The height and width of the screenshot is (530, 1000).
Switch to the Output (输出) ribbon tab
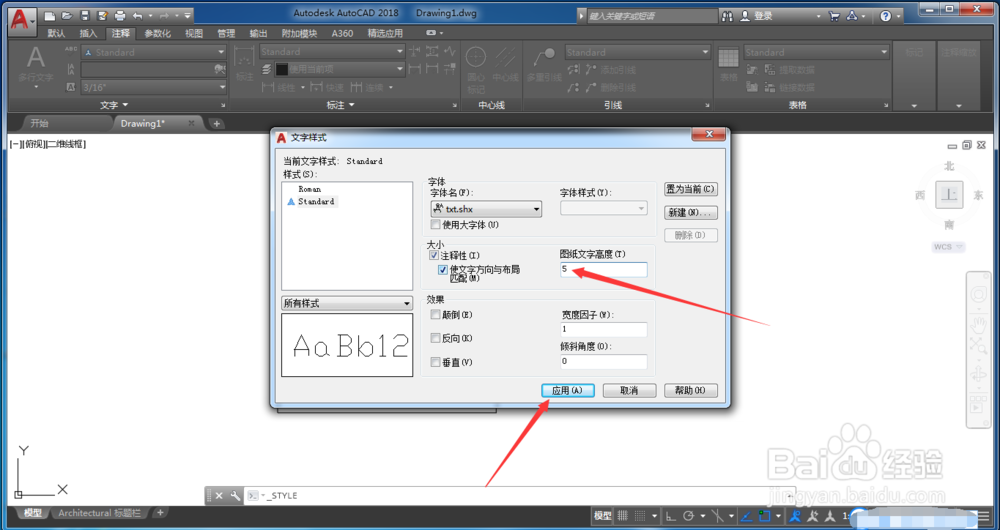[258, 33]
